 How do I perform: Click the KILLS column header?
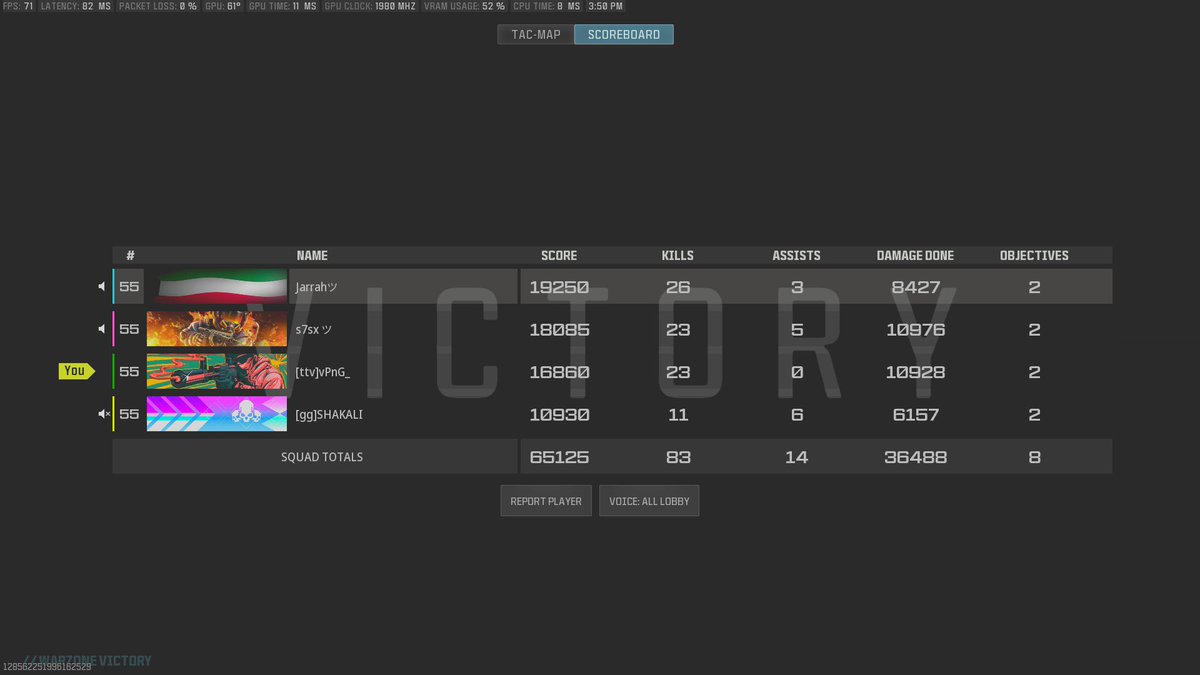tap(678, 256)
